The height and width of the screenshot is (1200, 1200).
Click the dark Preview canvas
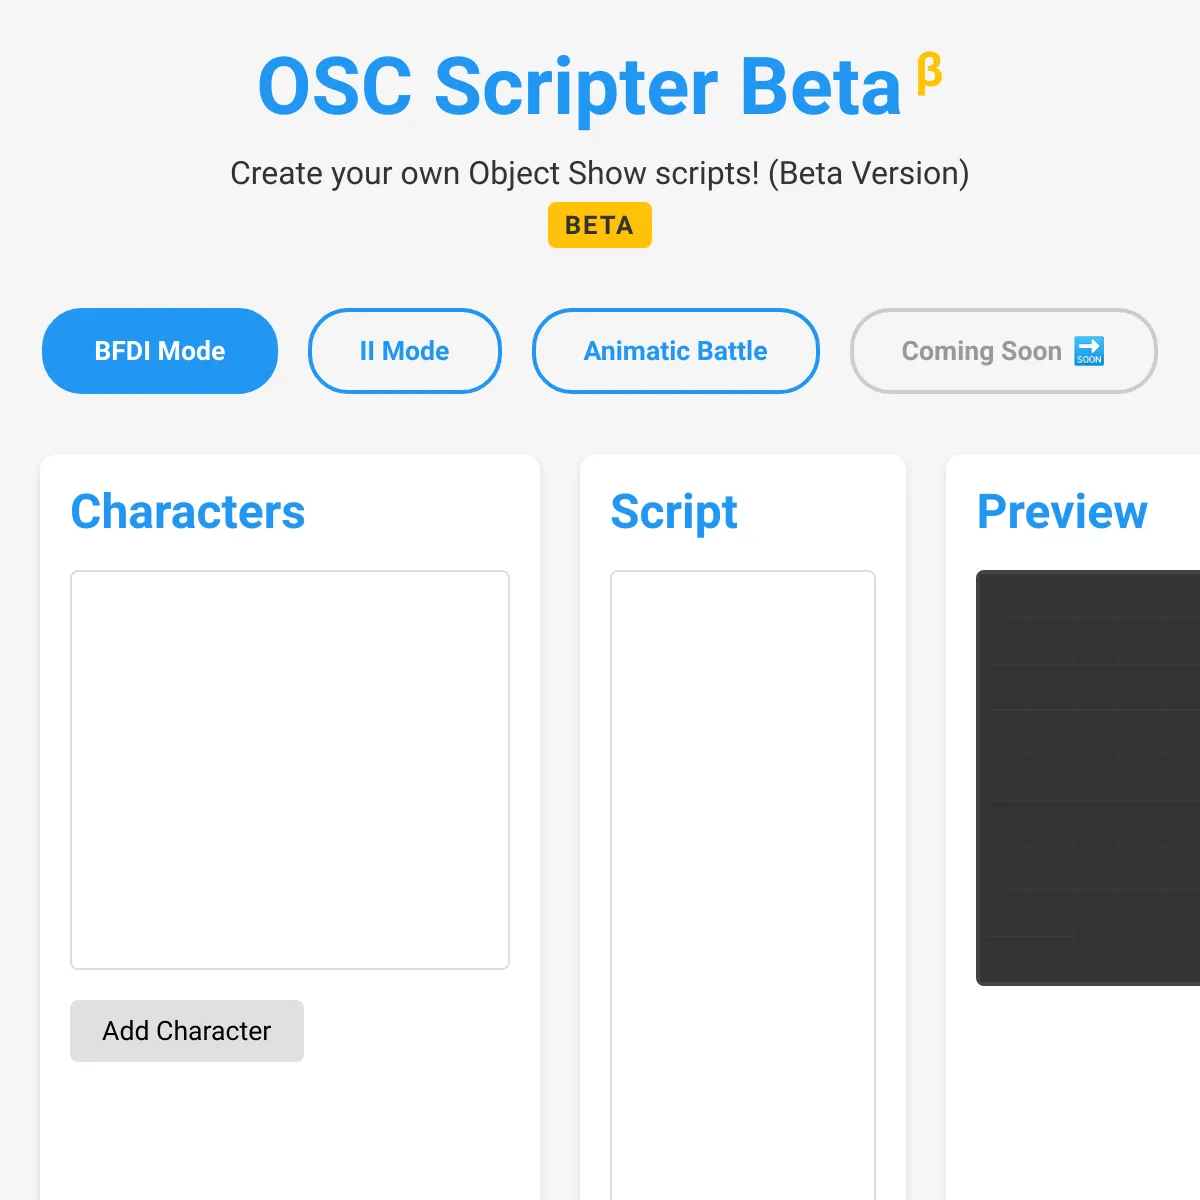pos(1088,778)
